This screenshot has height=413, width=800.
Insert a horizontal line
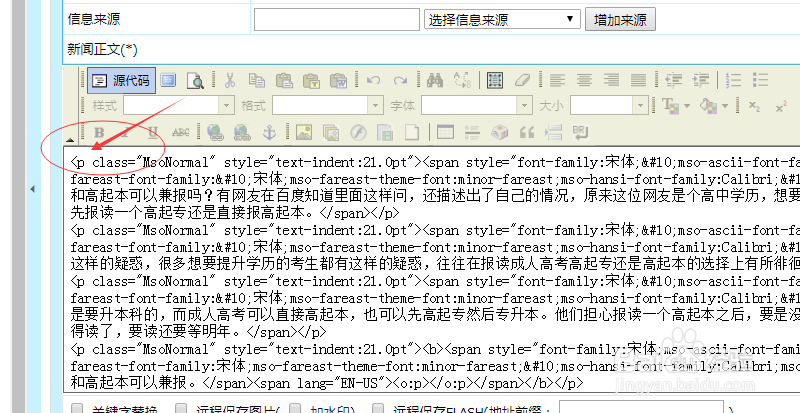pyautogui.click(x=472, y=133)
